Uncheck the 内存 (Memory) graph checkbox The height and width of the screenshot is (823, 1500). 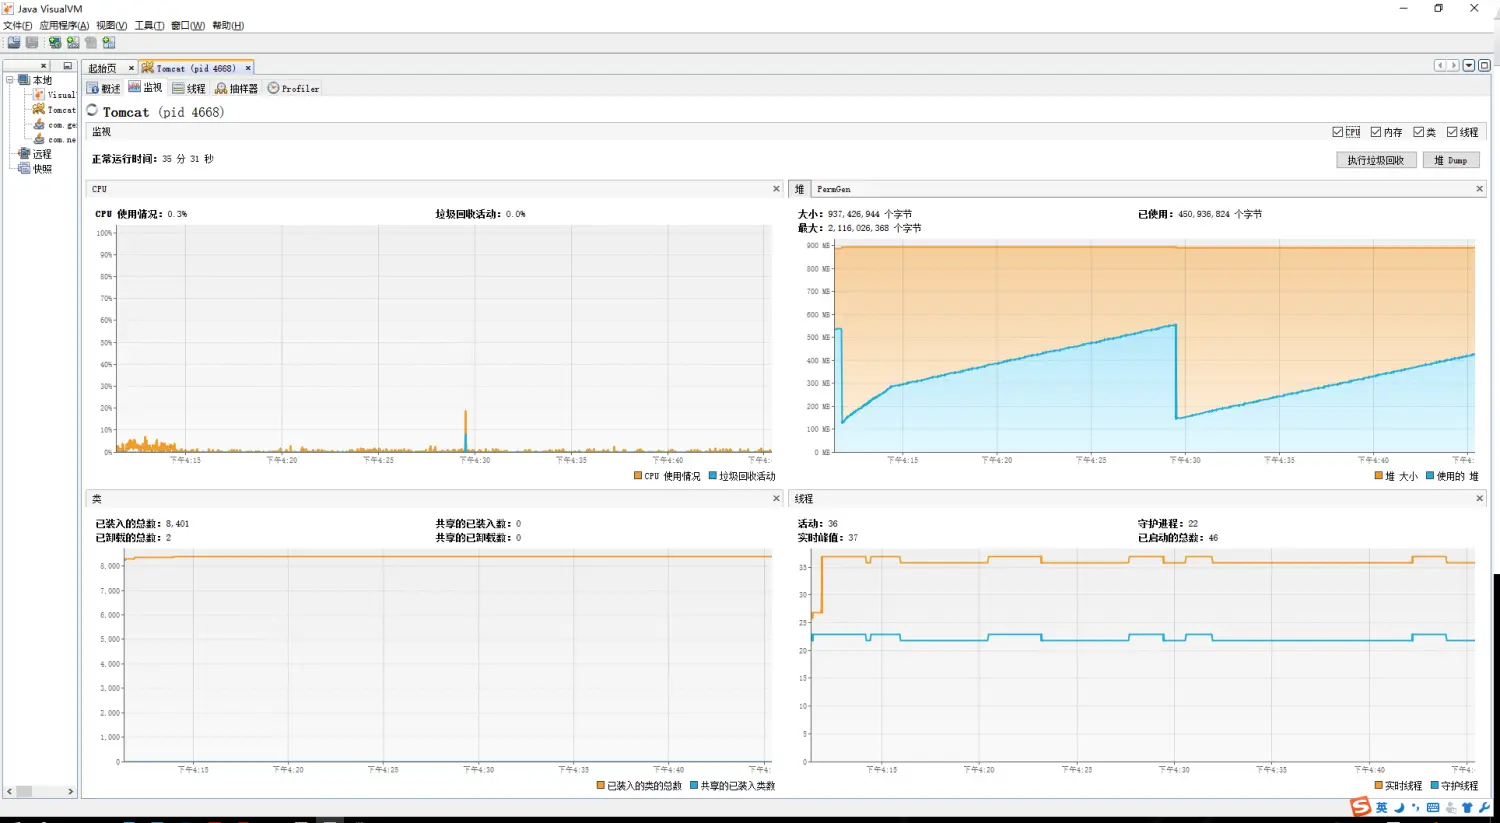(1376, 132)
